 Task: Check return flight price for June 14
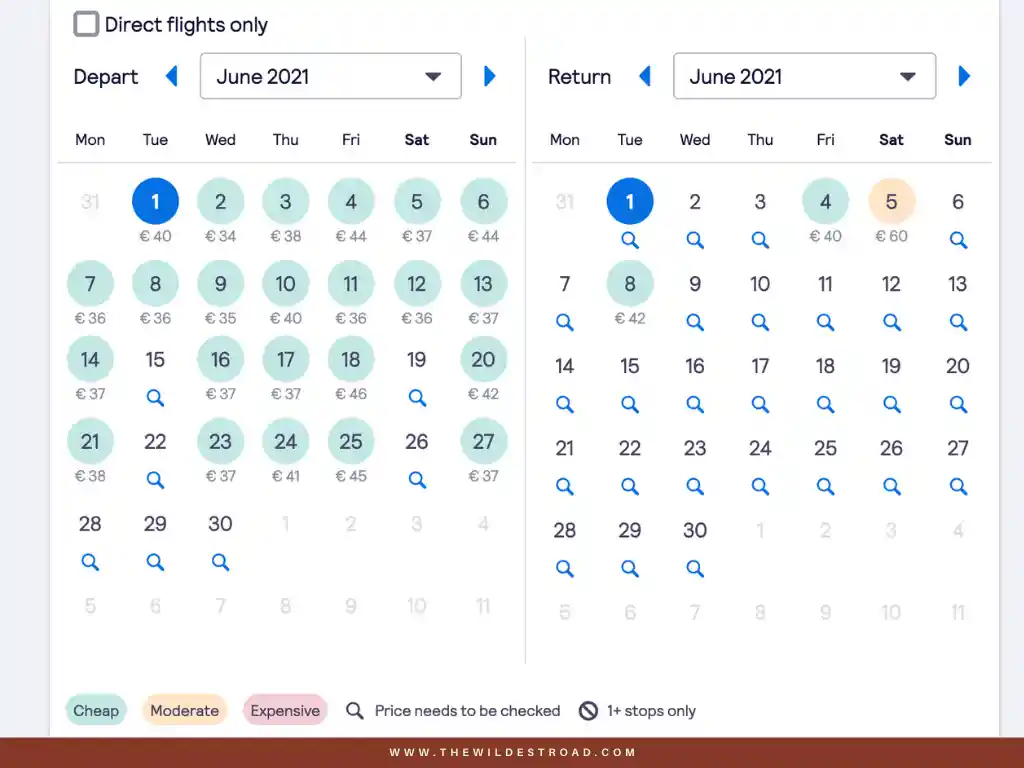[565, 404]
